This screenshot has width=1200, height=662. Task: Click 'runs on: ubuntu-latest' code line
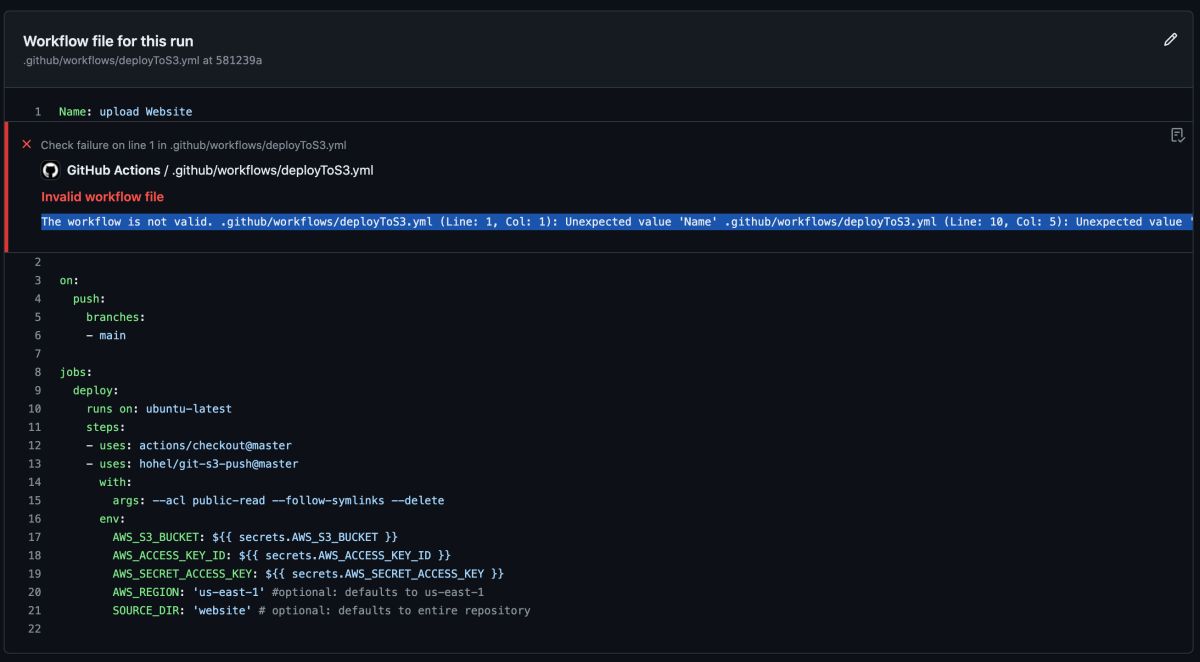(159, 408)
